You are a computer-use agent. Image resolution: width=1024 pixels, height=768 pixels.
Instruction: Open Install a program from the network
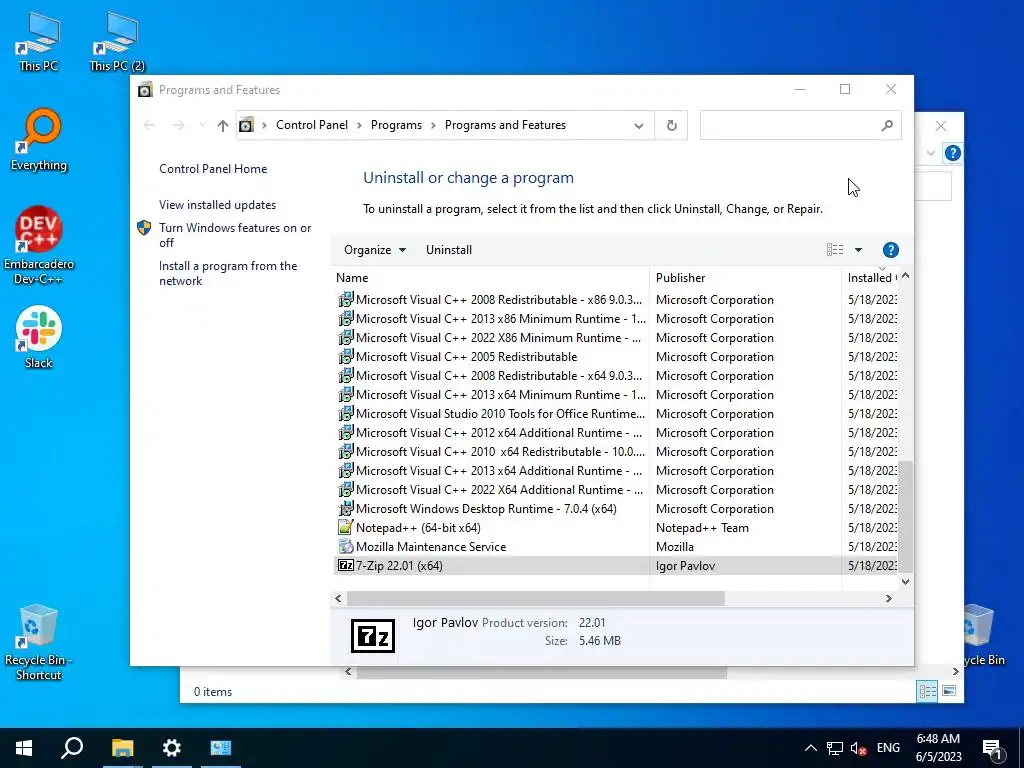tap(228, 273)
